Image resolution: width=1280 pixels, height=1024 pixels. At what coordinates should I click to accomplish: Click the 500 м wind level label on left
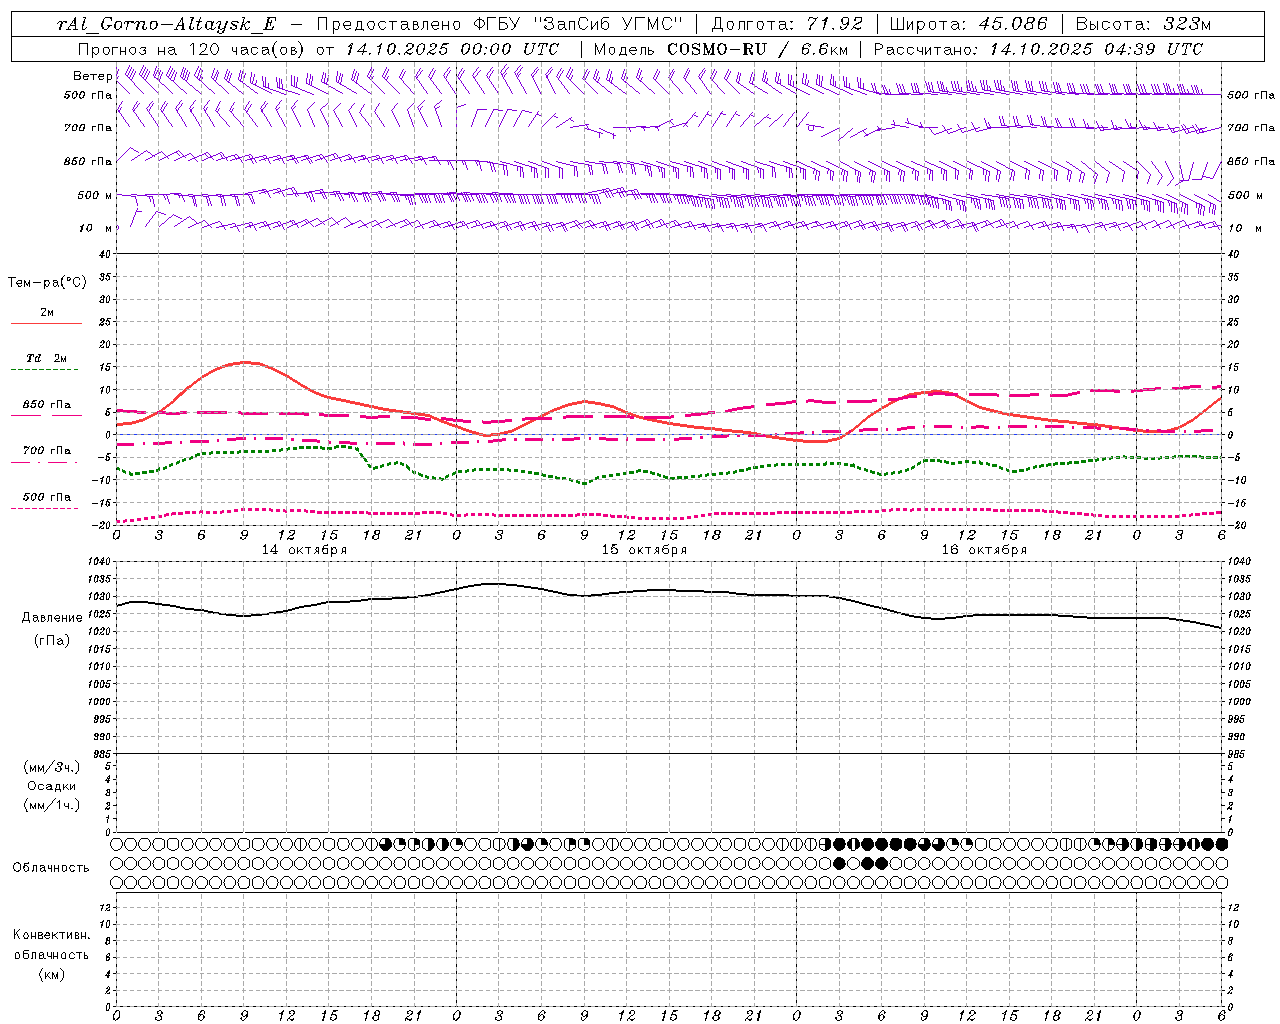click(x=95, y=195)
